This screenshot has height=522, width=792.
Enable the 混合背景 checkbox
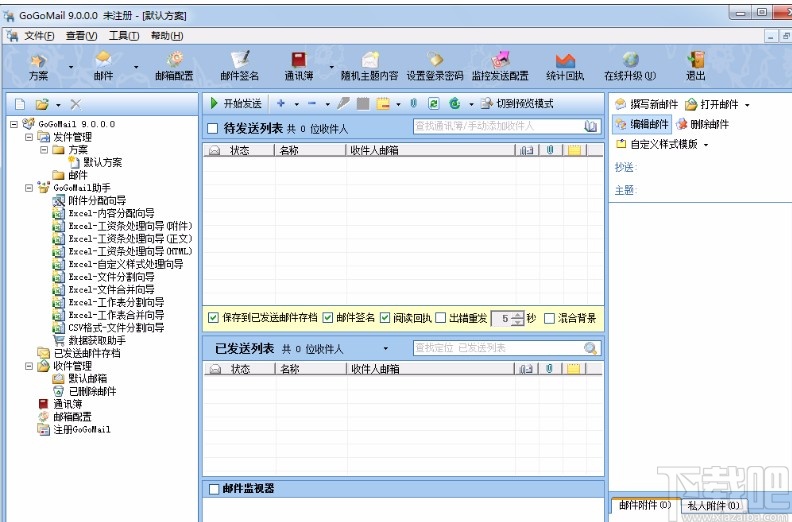[x=549, y=318]
